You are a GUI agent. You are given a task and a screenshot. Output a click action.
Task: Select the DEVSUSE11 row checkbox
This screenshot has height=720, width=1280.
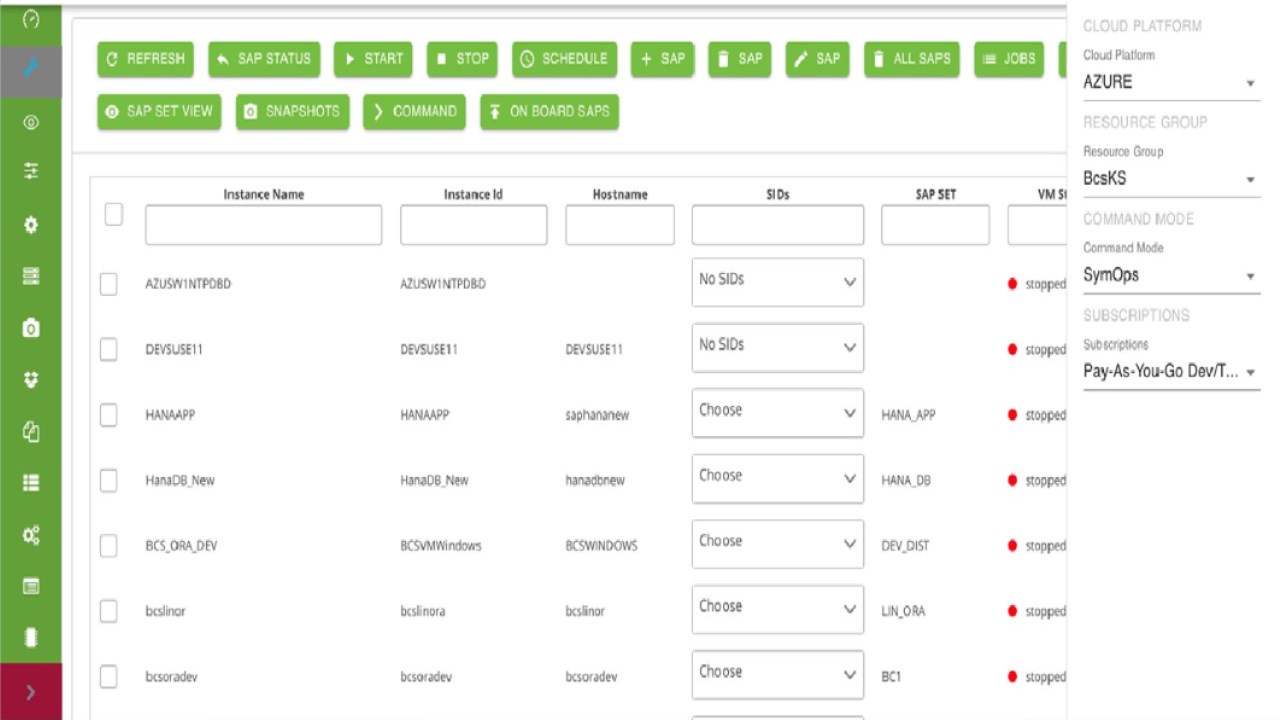[x=109, y=349]
